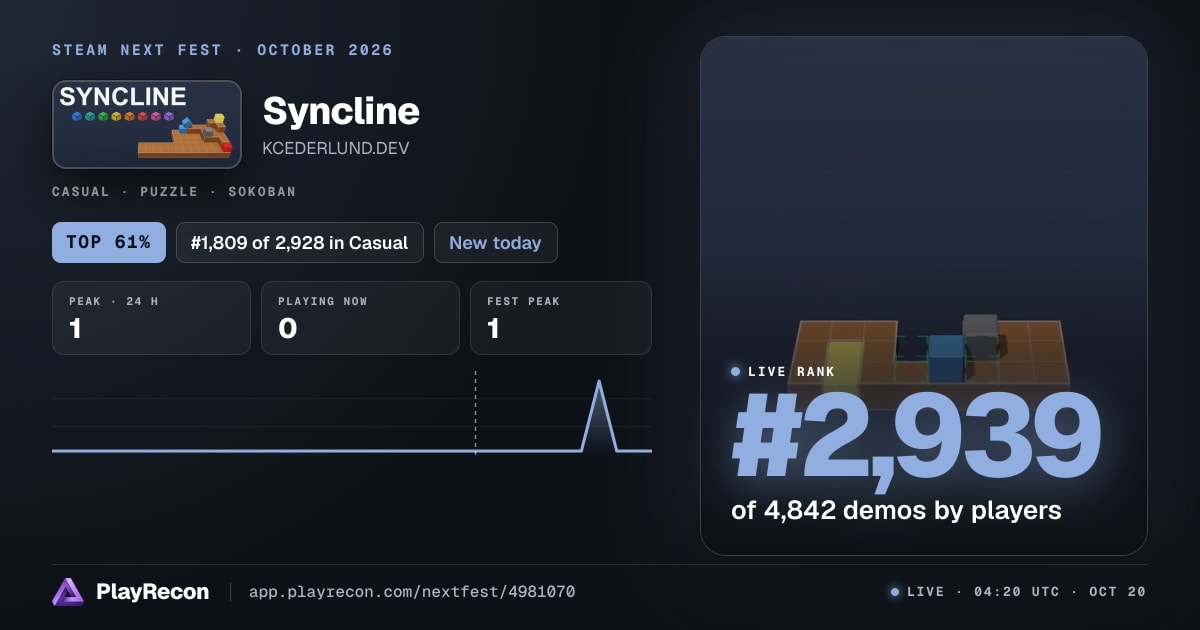Screen dimensions: 1200x630
Task: Click the LIVE RANK indicator dot
Action: point(736,372)
